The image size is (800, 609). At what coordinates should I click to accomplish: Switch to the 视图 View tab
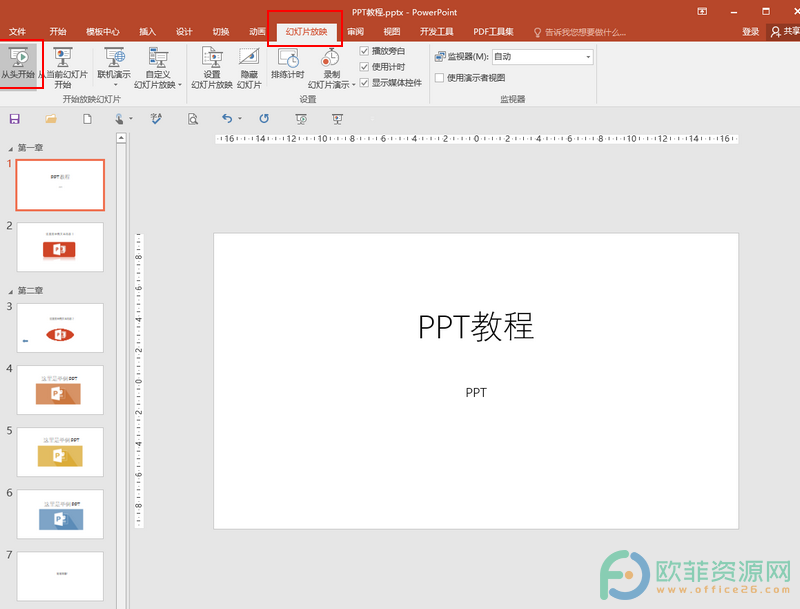point(392,32)
